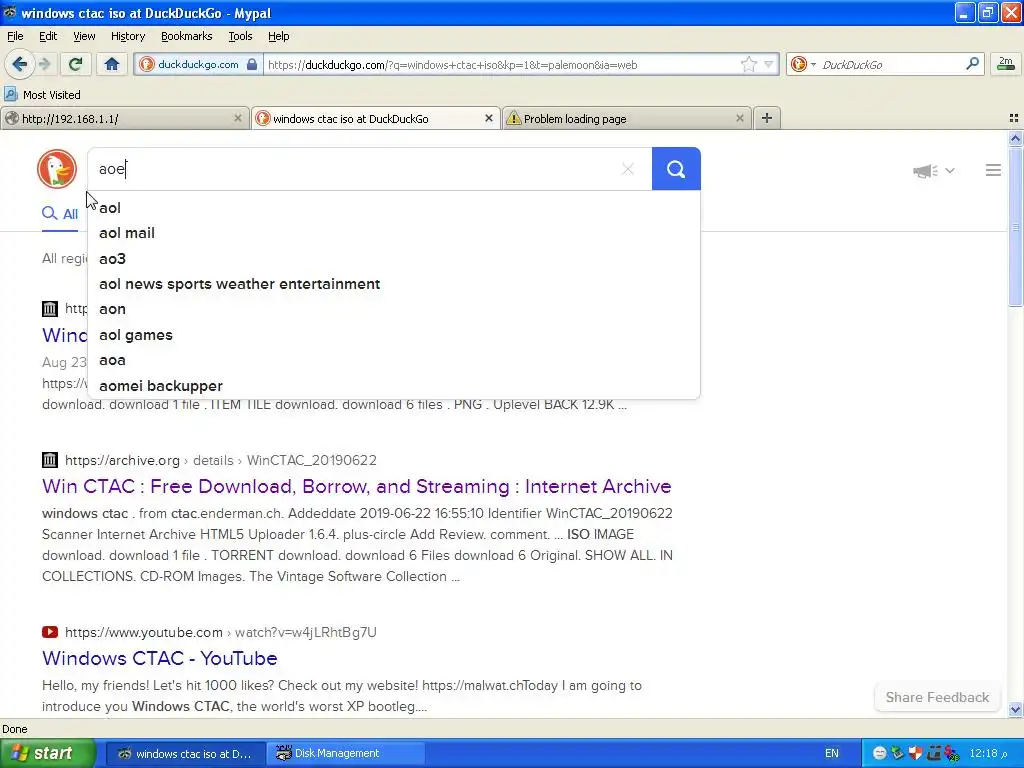Open the megaphone notifications dropdown
This screenshot has height=768, width=1024.
point(933,170)
